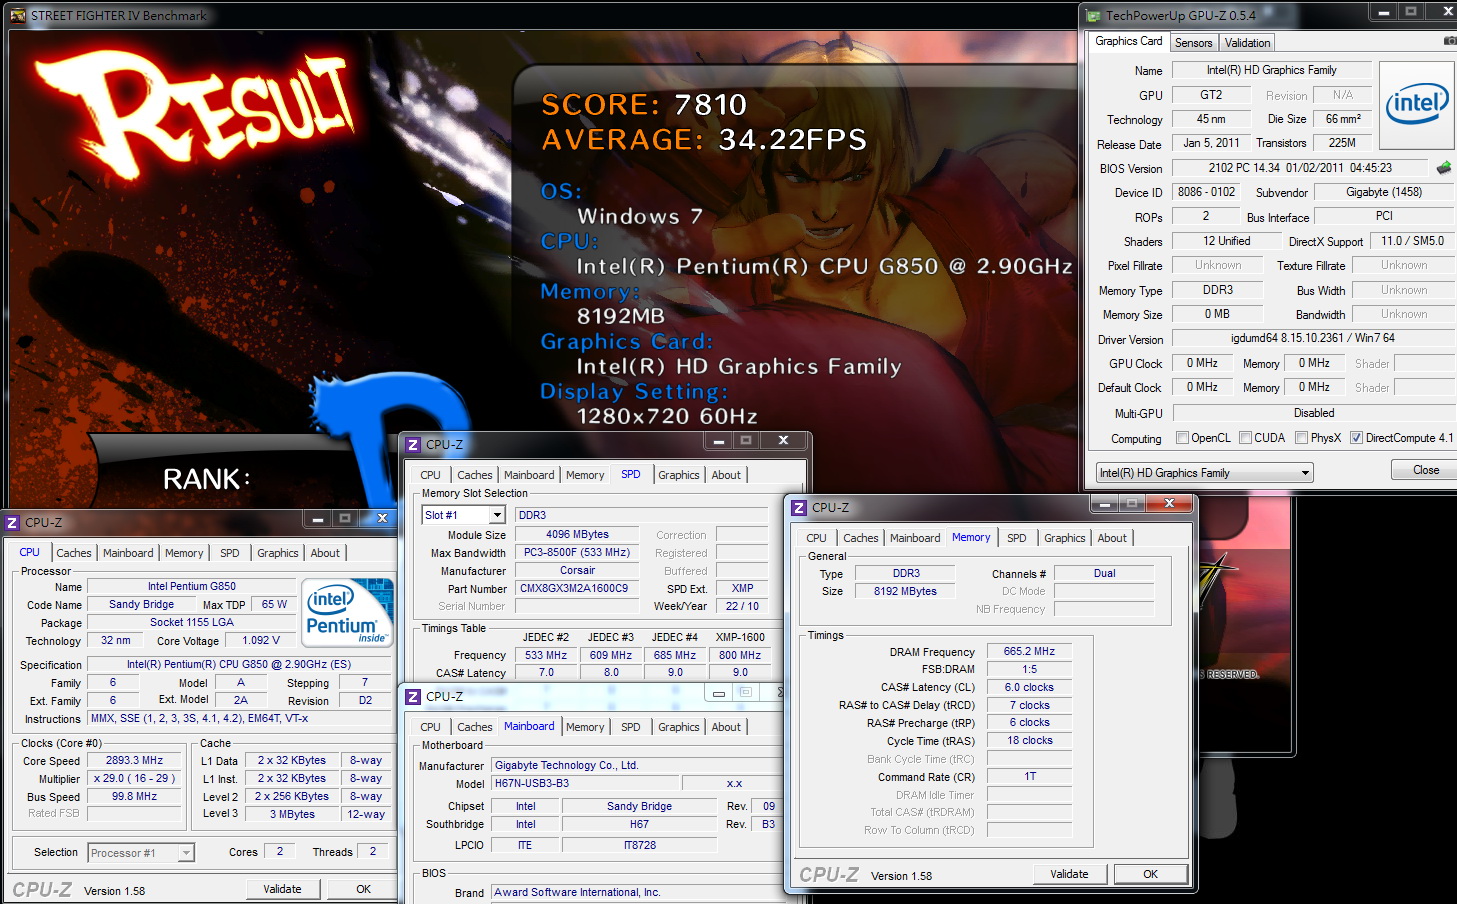Open the GPU-Z graphics adapter dropdown
Image resolution: width=1457 pixels, height=904 pixels.
point(1204,473)
